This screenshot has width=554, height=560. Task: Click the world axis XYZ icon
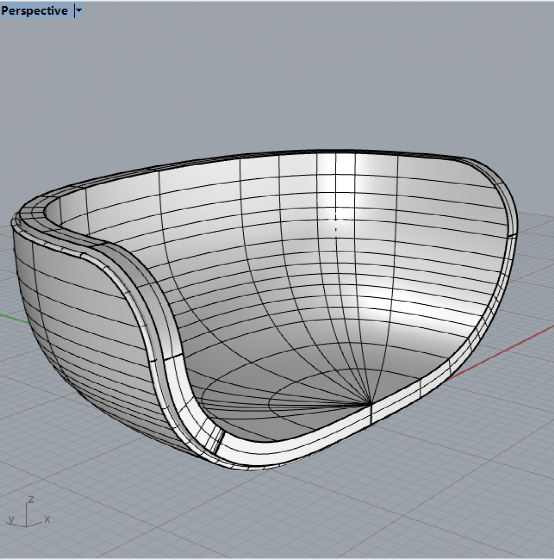tap(29, 512)
